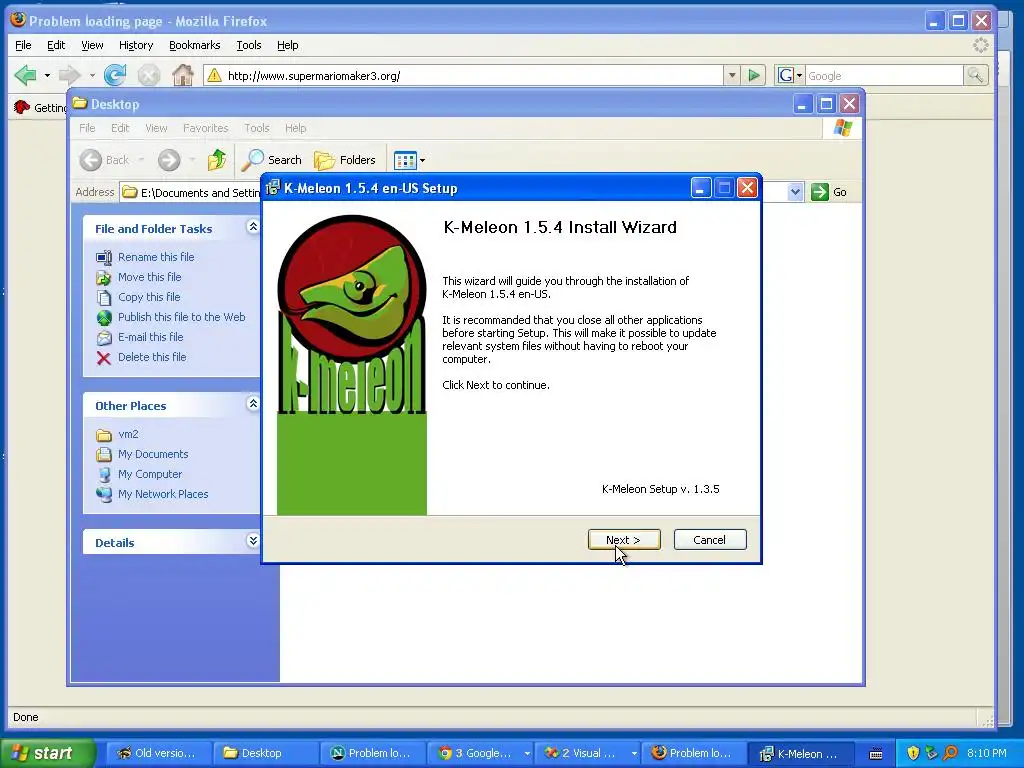
Task: Click the explorer Go button
Action: (829, 192)
